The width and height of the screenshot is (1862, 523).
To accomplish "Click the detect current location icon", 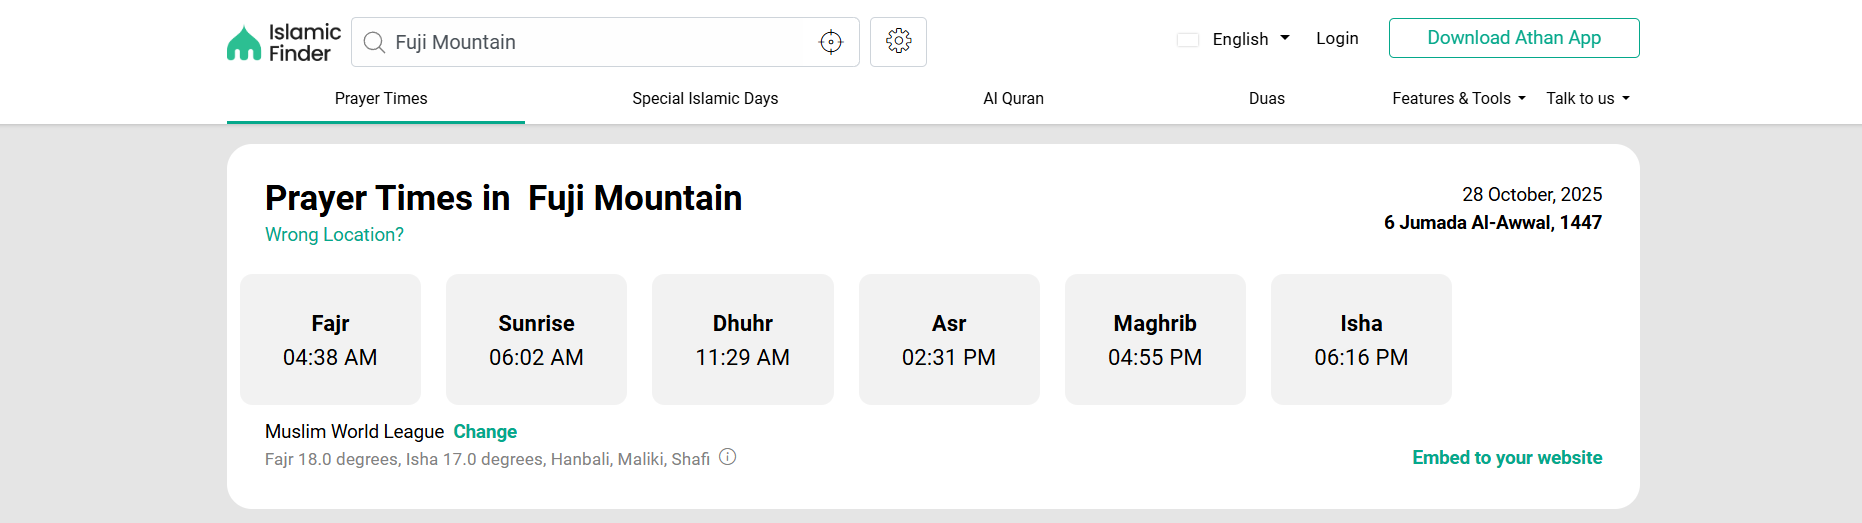I will [x=831, y=42].
